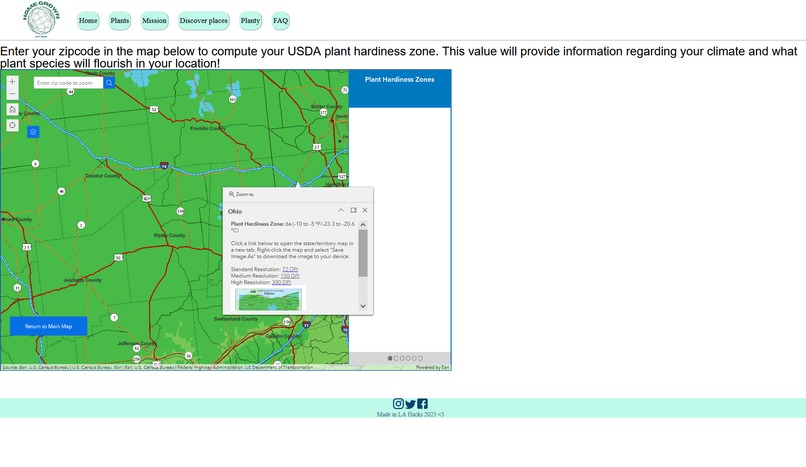Click the Made in LA Hacks 2023 text
Screen dimensions: 806x467
(410, 414)
